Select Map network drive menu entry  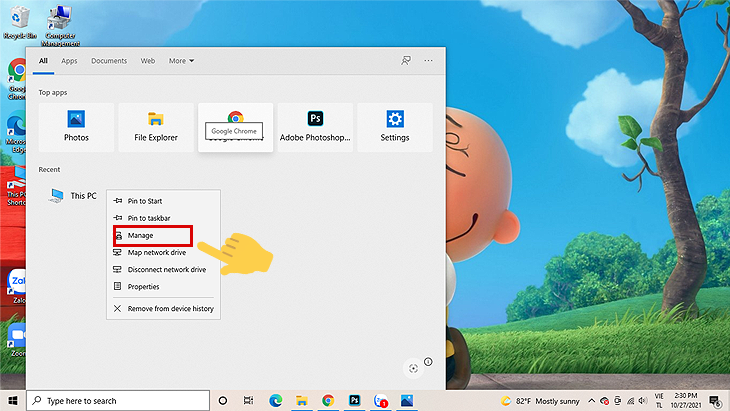click(x=163, y=252)
